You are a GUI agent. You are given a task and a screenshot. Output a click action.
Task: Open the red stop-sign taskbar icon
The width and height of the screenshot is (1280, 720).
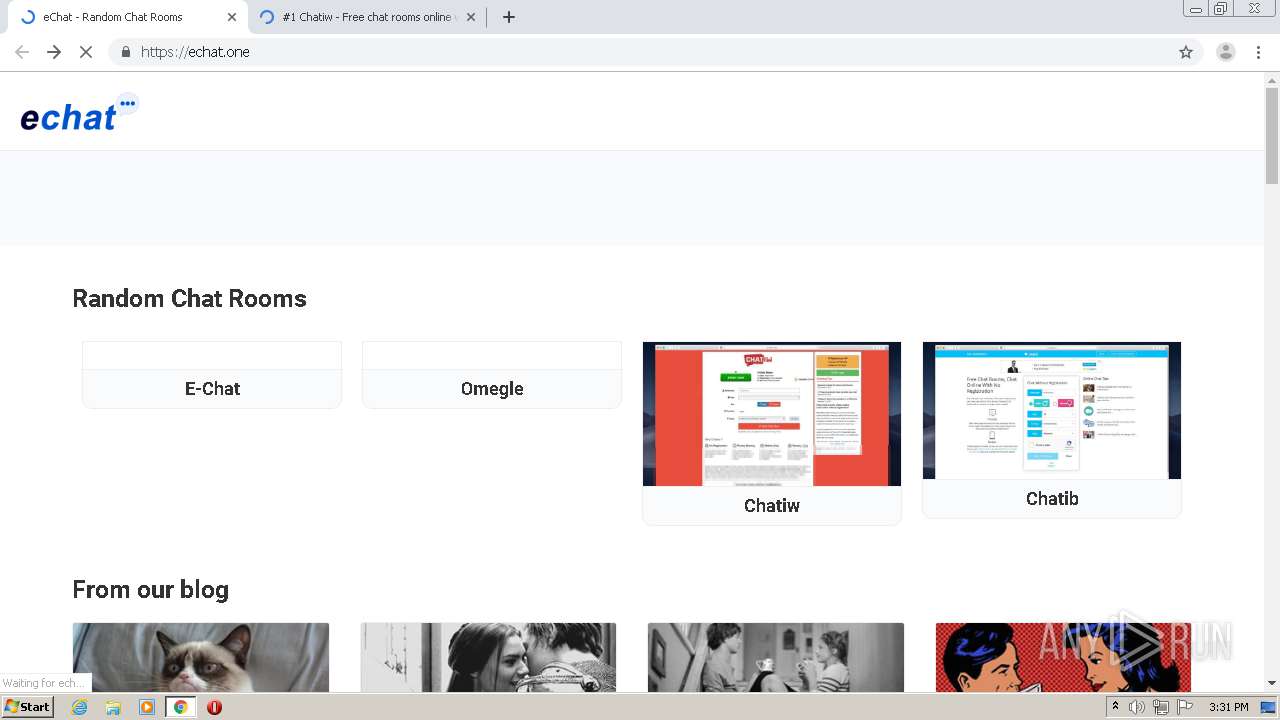[214, 707]
